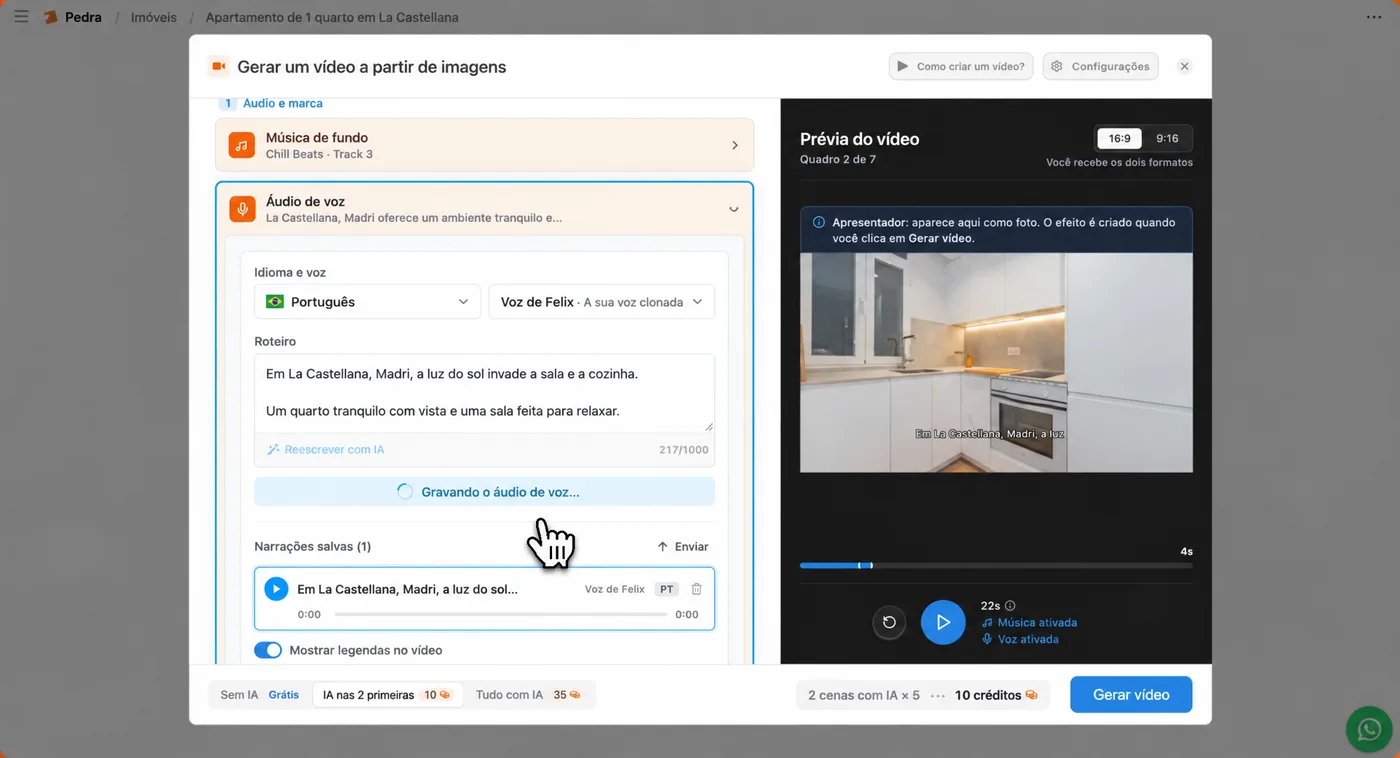The width and height of the screenshot is (1400, 758).
Task: Open the three-dot more options menu
Action: tap(1375, 17)
